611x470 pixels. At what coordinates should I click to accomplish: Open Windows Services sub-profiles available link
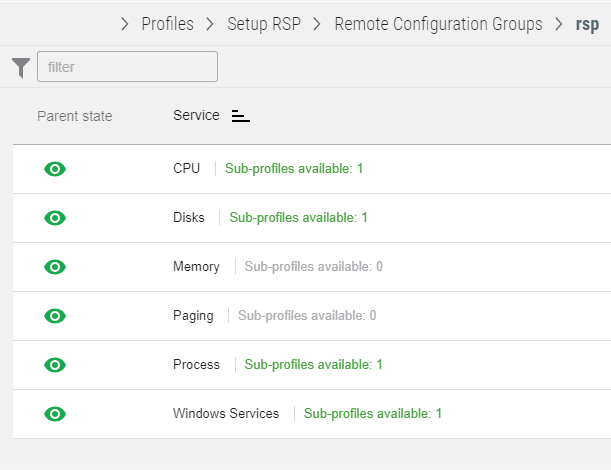(373, 413)
